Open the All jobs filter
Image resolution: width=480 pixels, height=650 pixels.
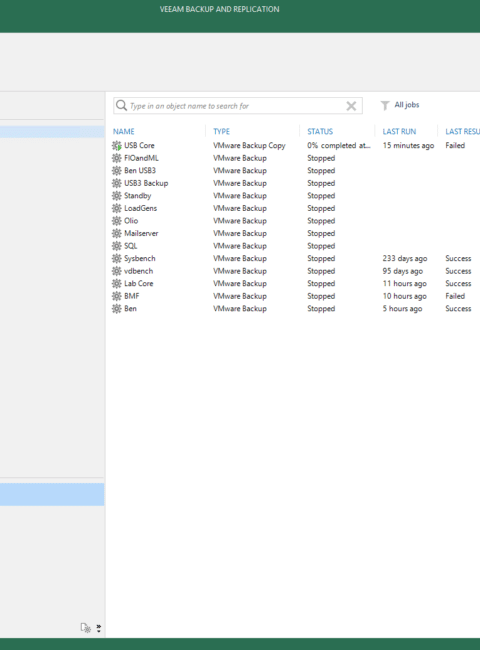pos(400,105)
